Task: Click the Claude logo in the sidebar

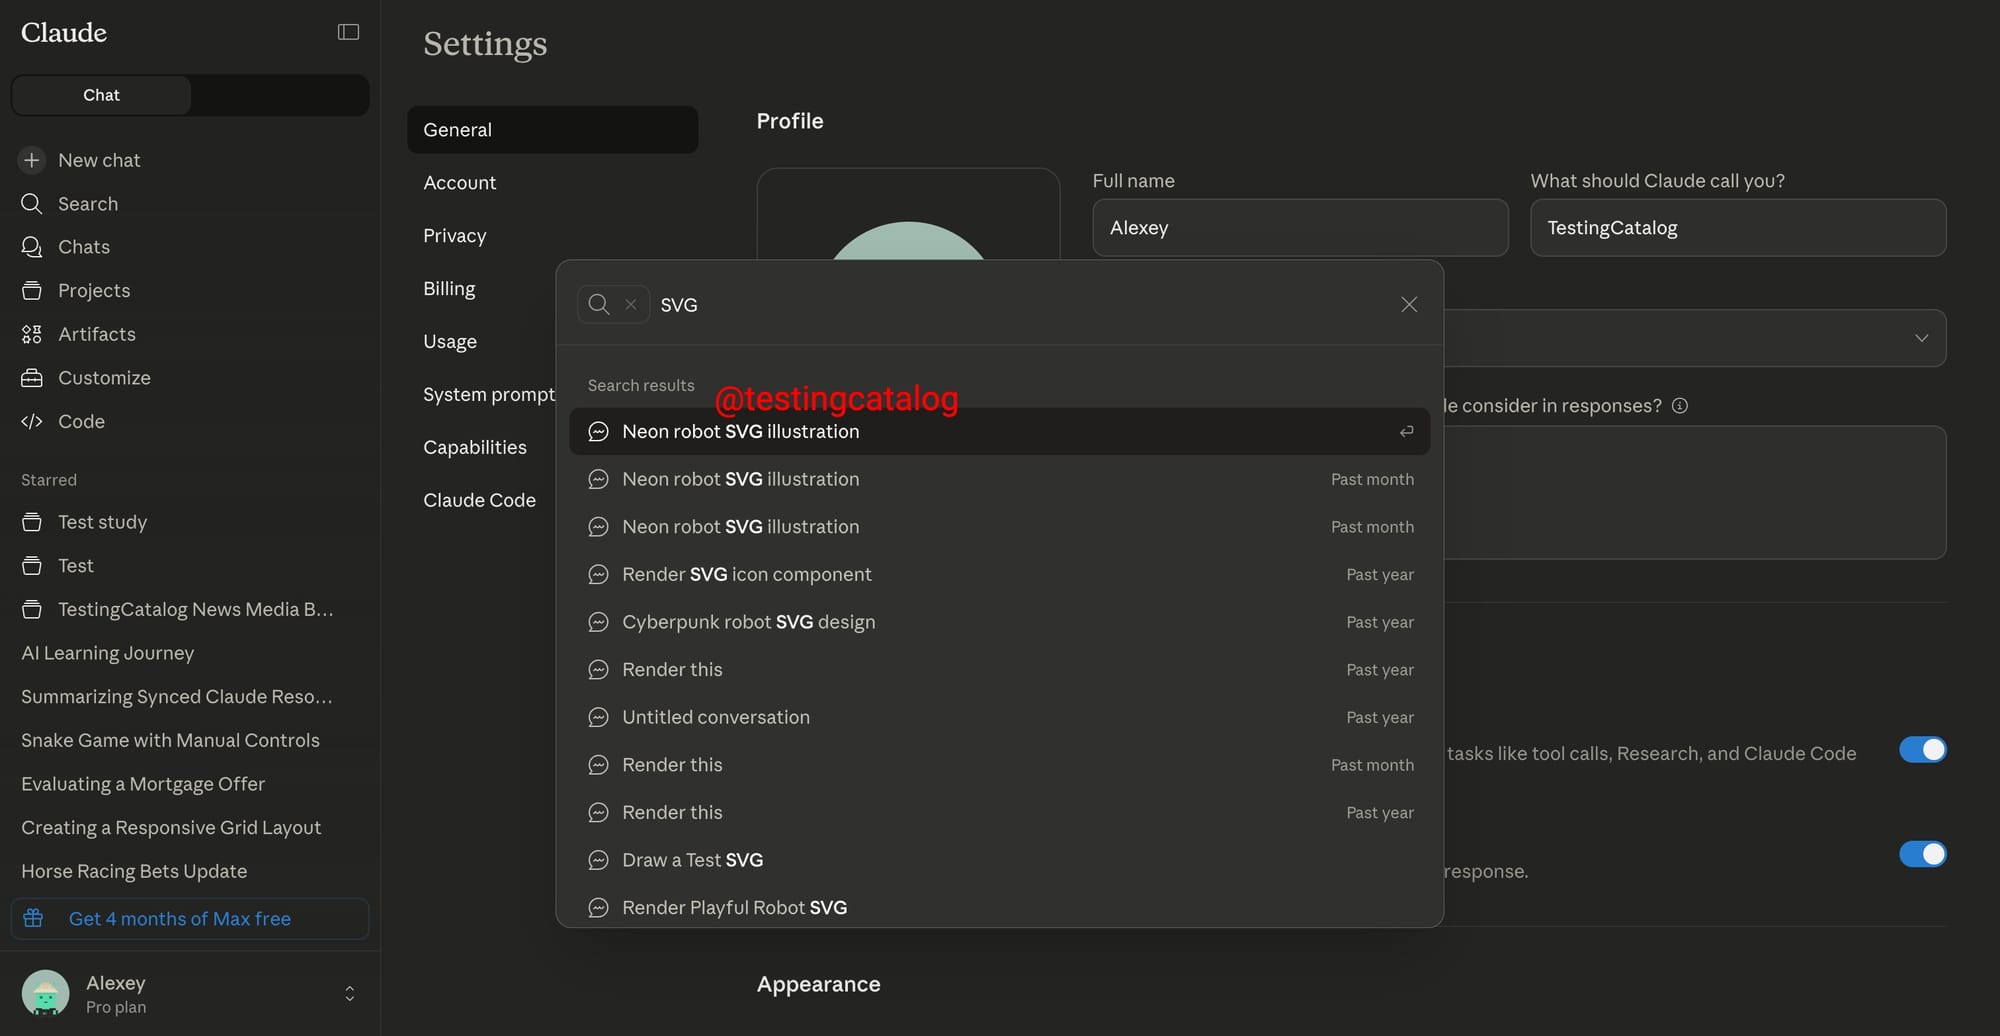Action: click(64, 33)
